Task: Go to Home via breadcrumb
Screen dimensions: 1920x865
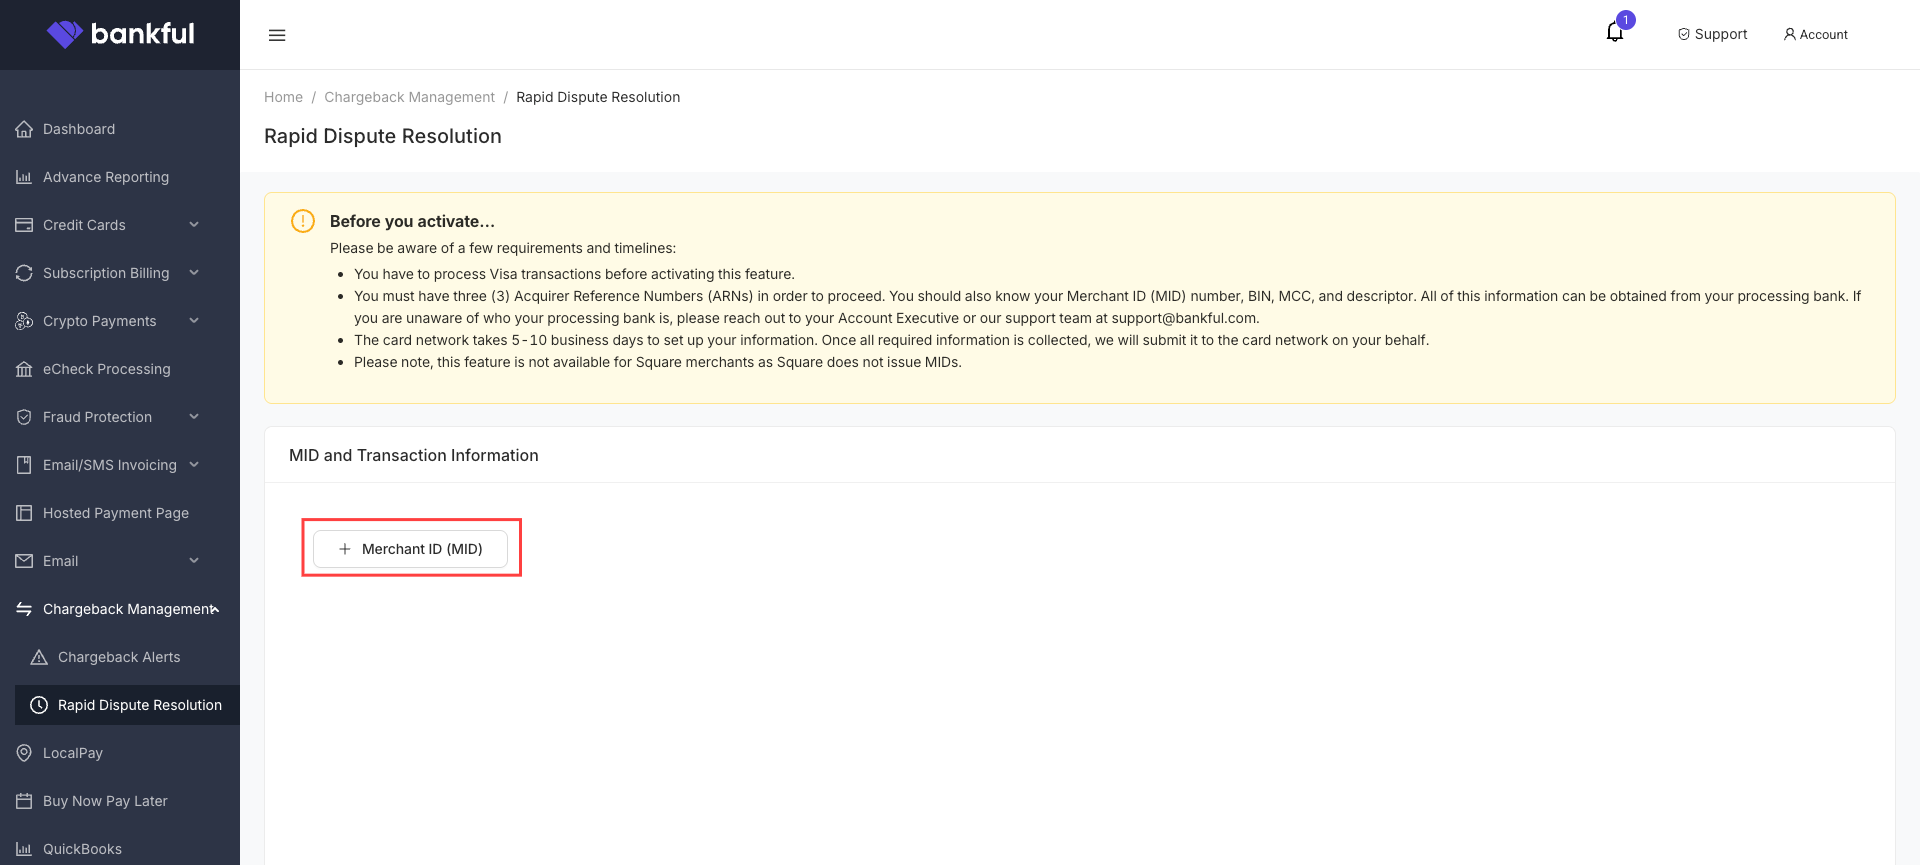Action: click(x=283, y=97)
